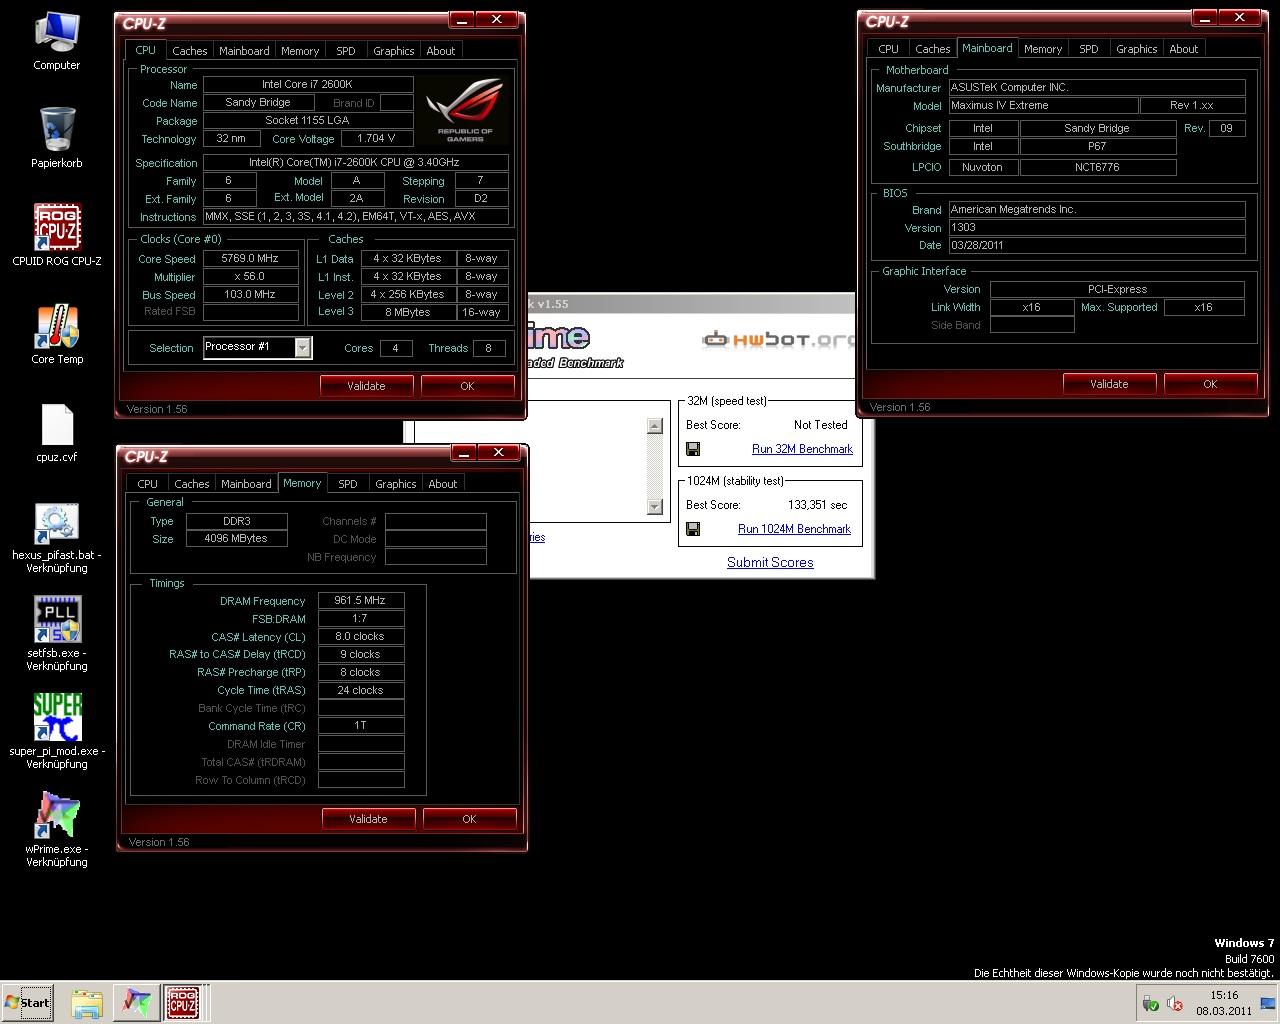The width and height of the screenshot is (1280, 1024).
Task: Click OK in the Memory window
Action: tap(469, 819)
